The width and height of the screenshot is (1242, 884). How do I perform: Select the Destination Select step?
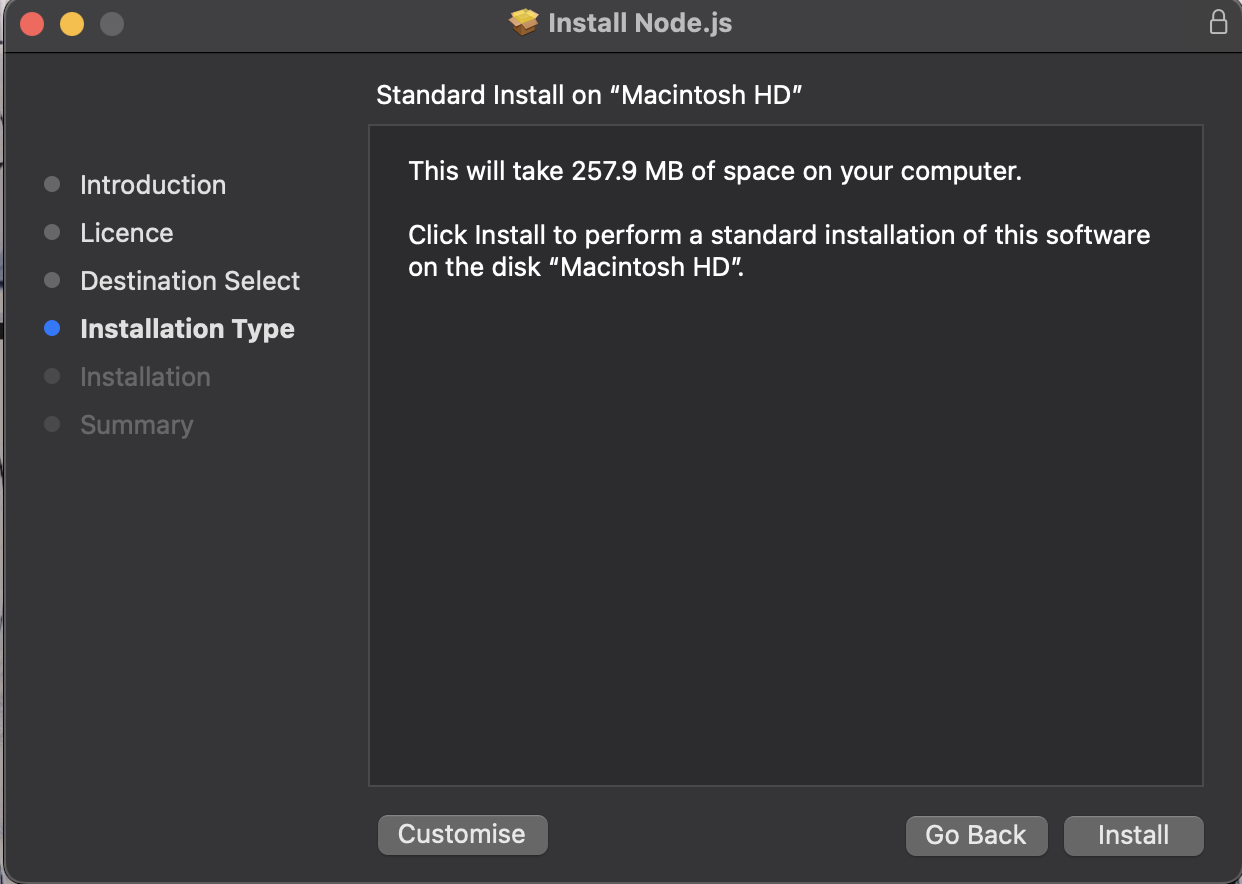(189, 281)
